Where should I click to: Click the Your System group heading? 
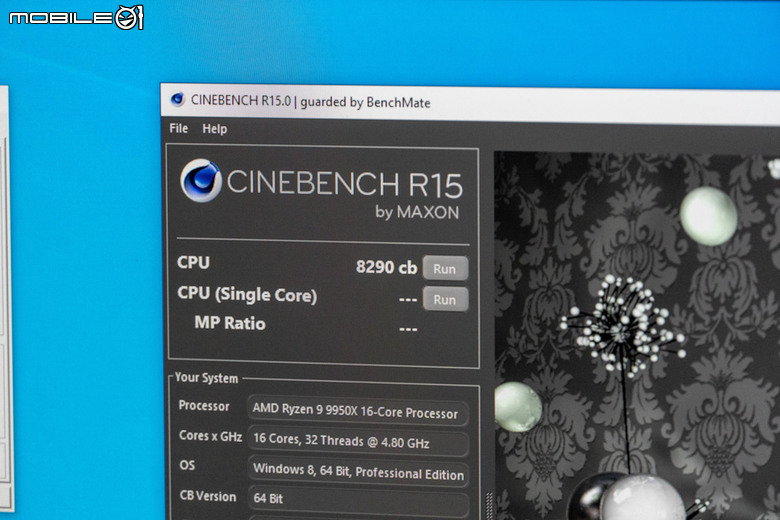tap(206, 378)
